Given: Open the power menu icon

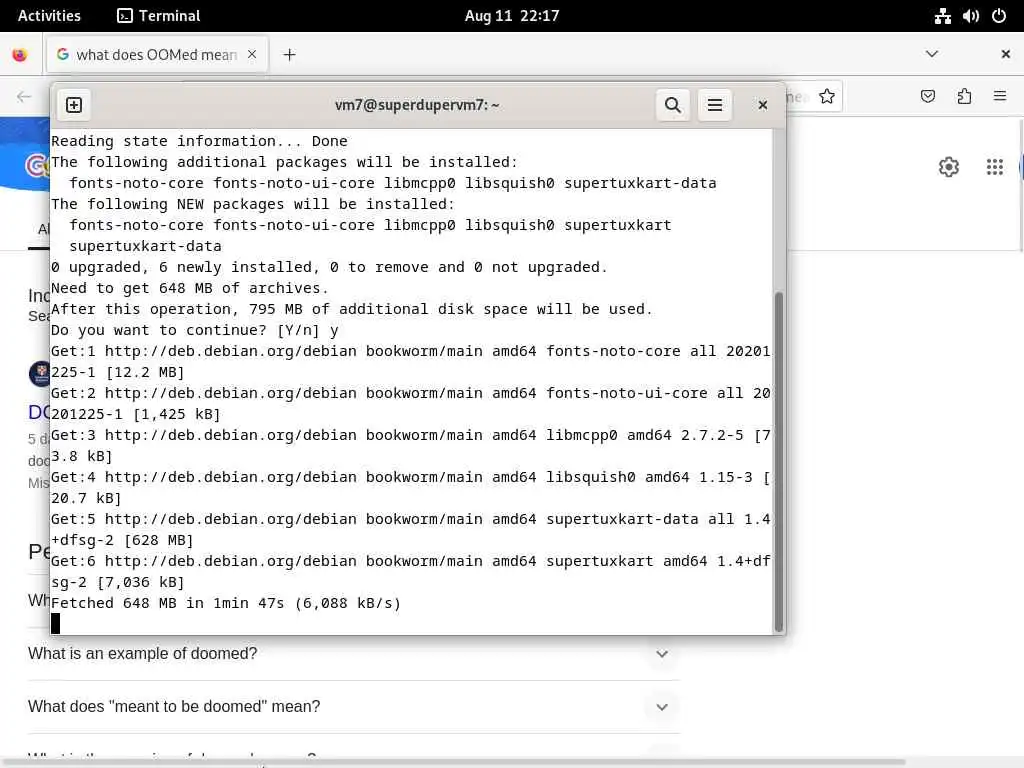Looking at the screenshot, I should click(999, 16).
